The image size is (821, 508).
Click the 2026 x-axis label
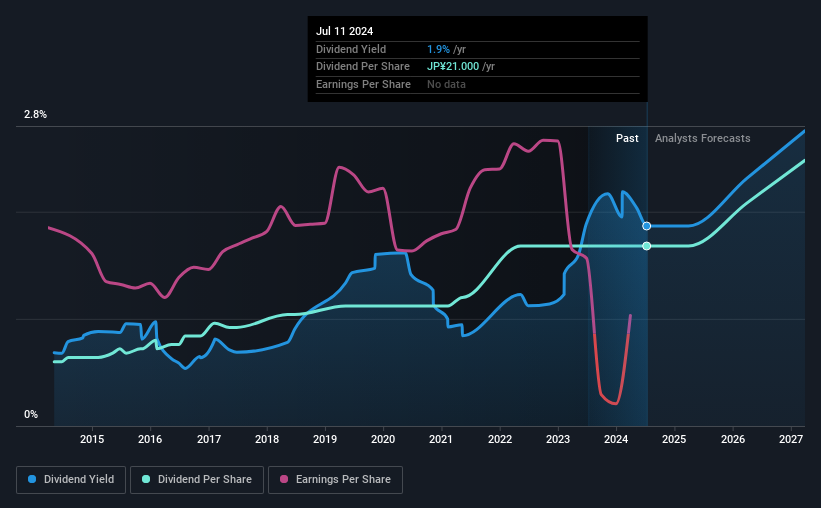[x=733, y=439]
